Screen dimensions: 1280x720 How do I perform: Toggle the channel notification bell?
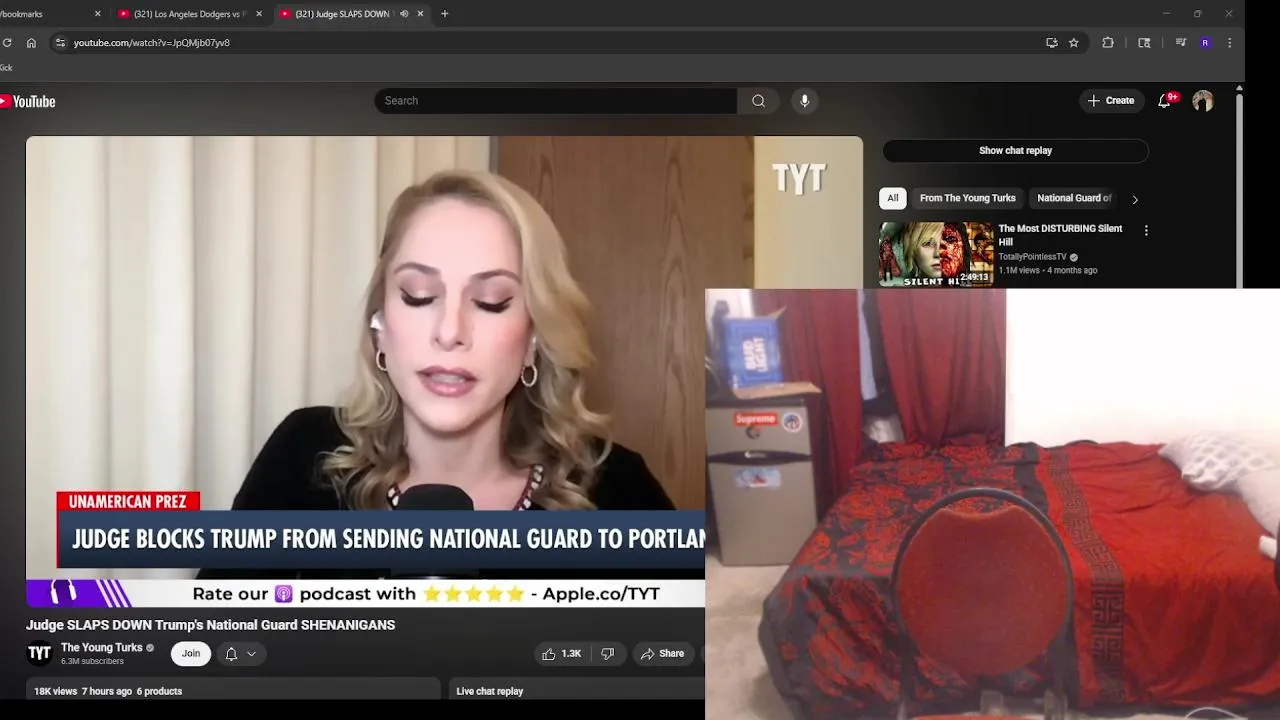(231, 654)
